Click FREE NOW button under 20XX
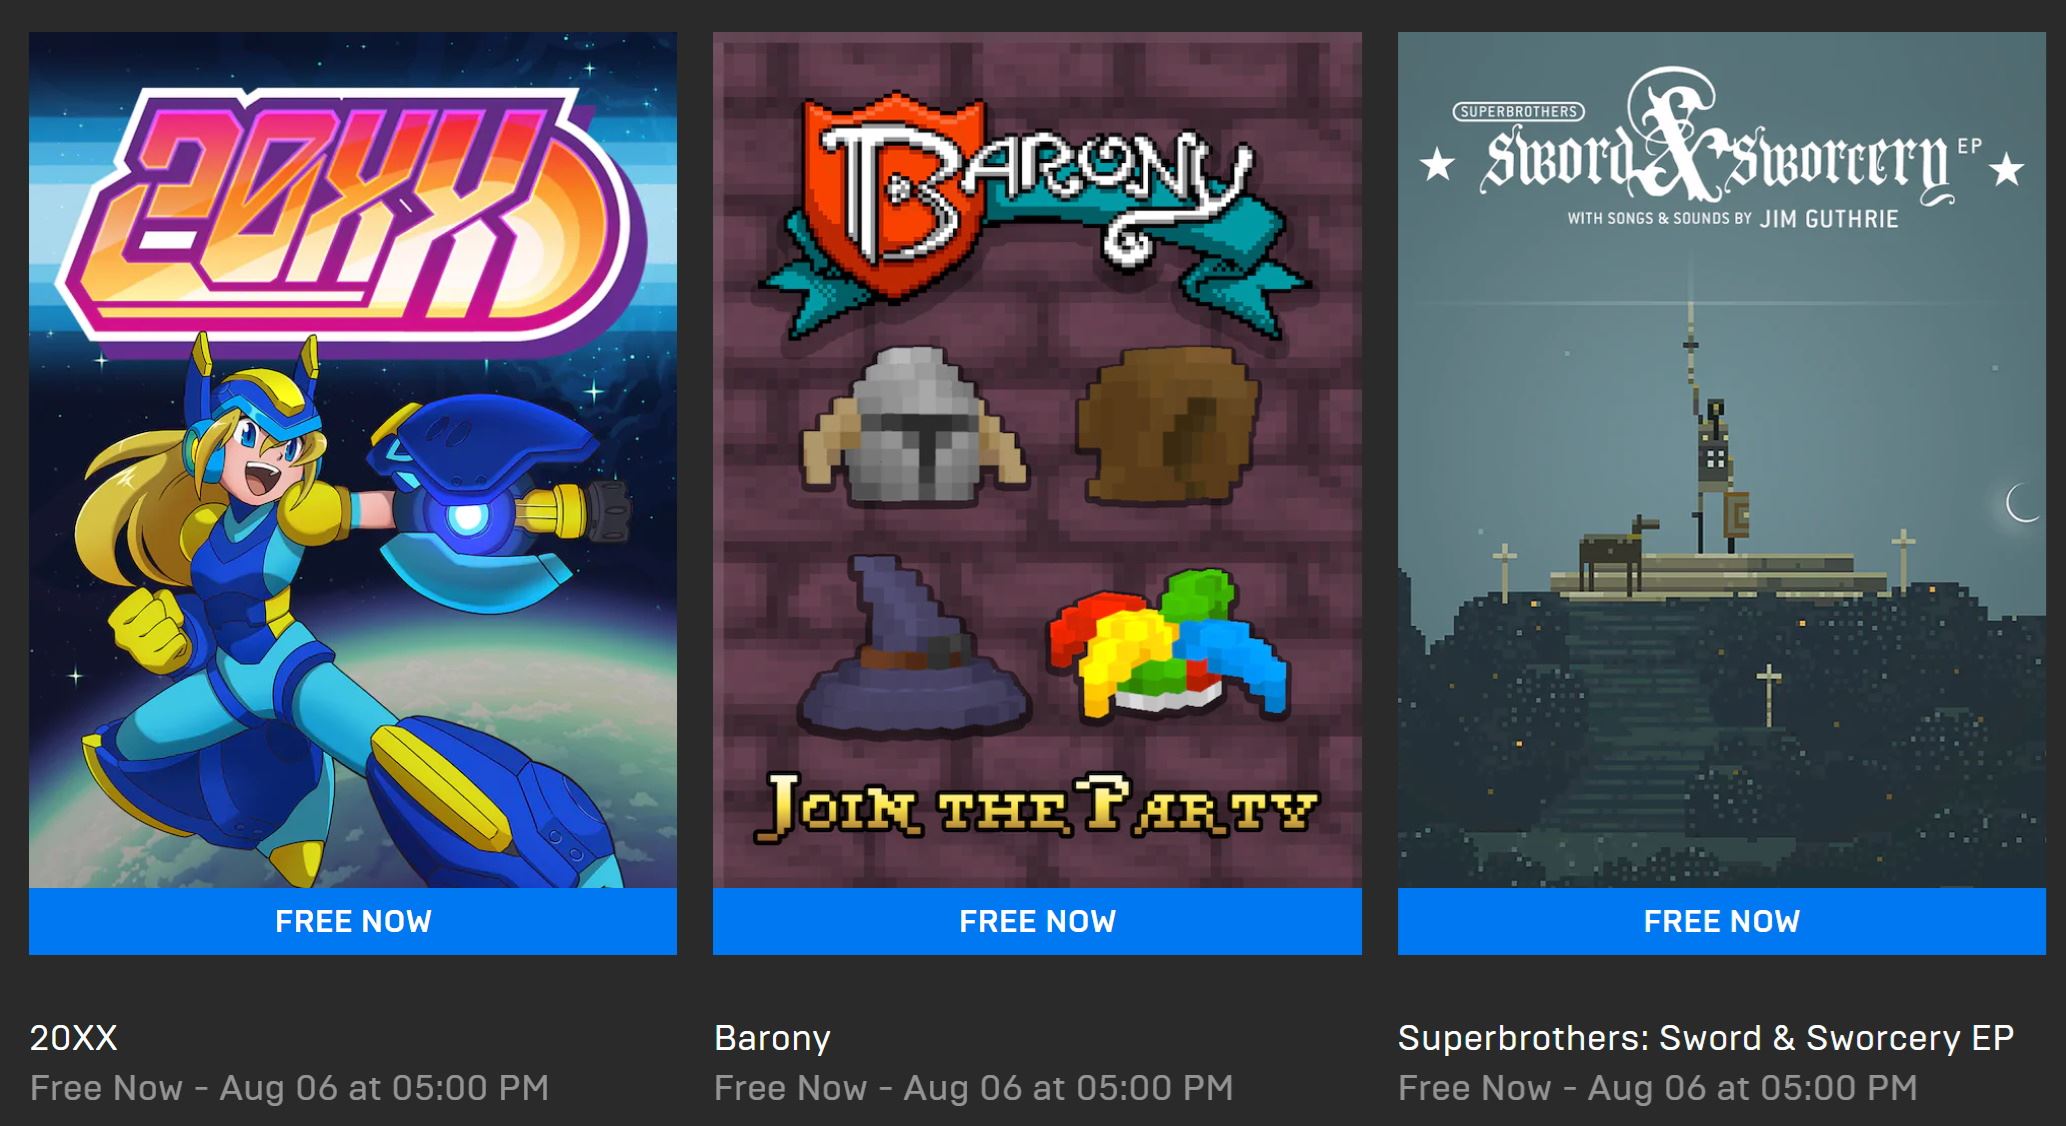This screenshot has height=1126, width=2066. click(x=353, y=921)
